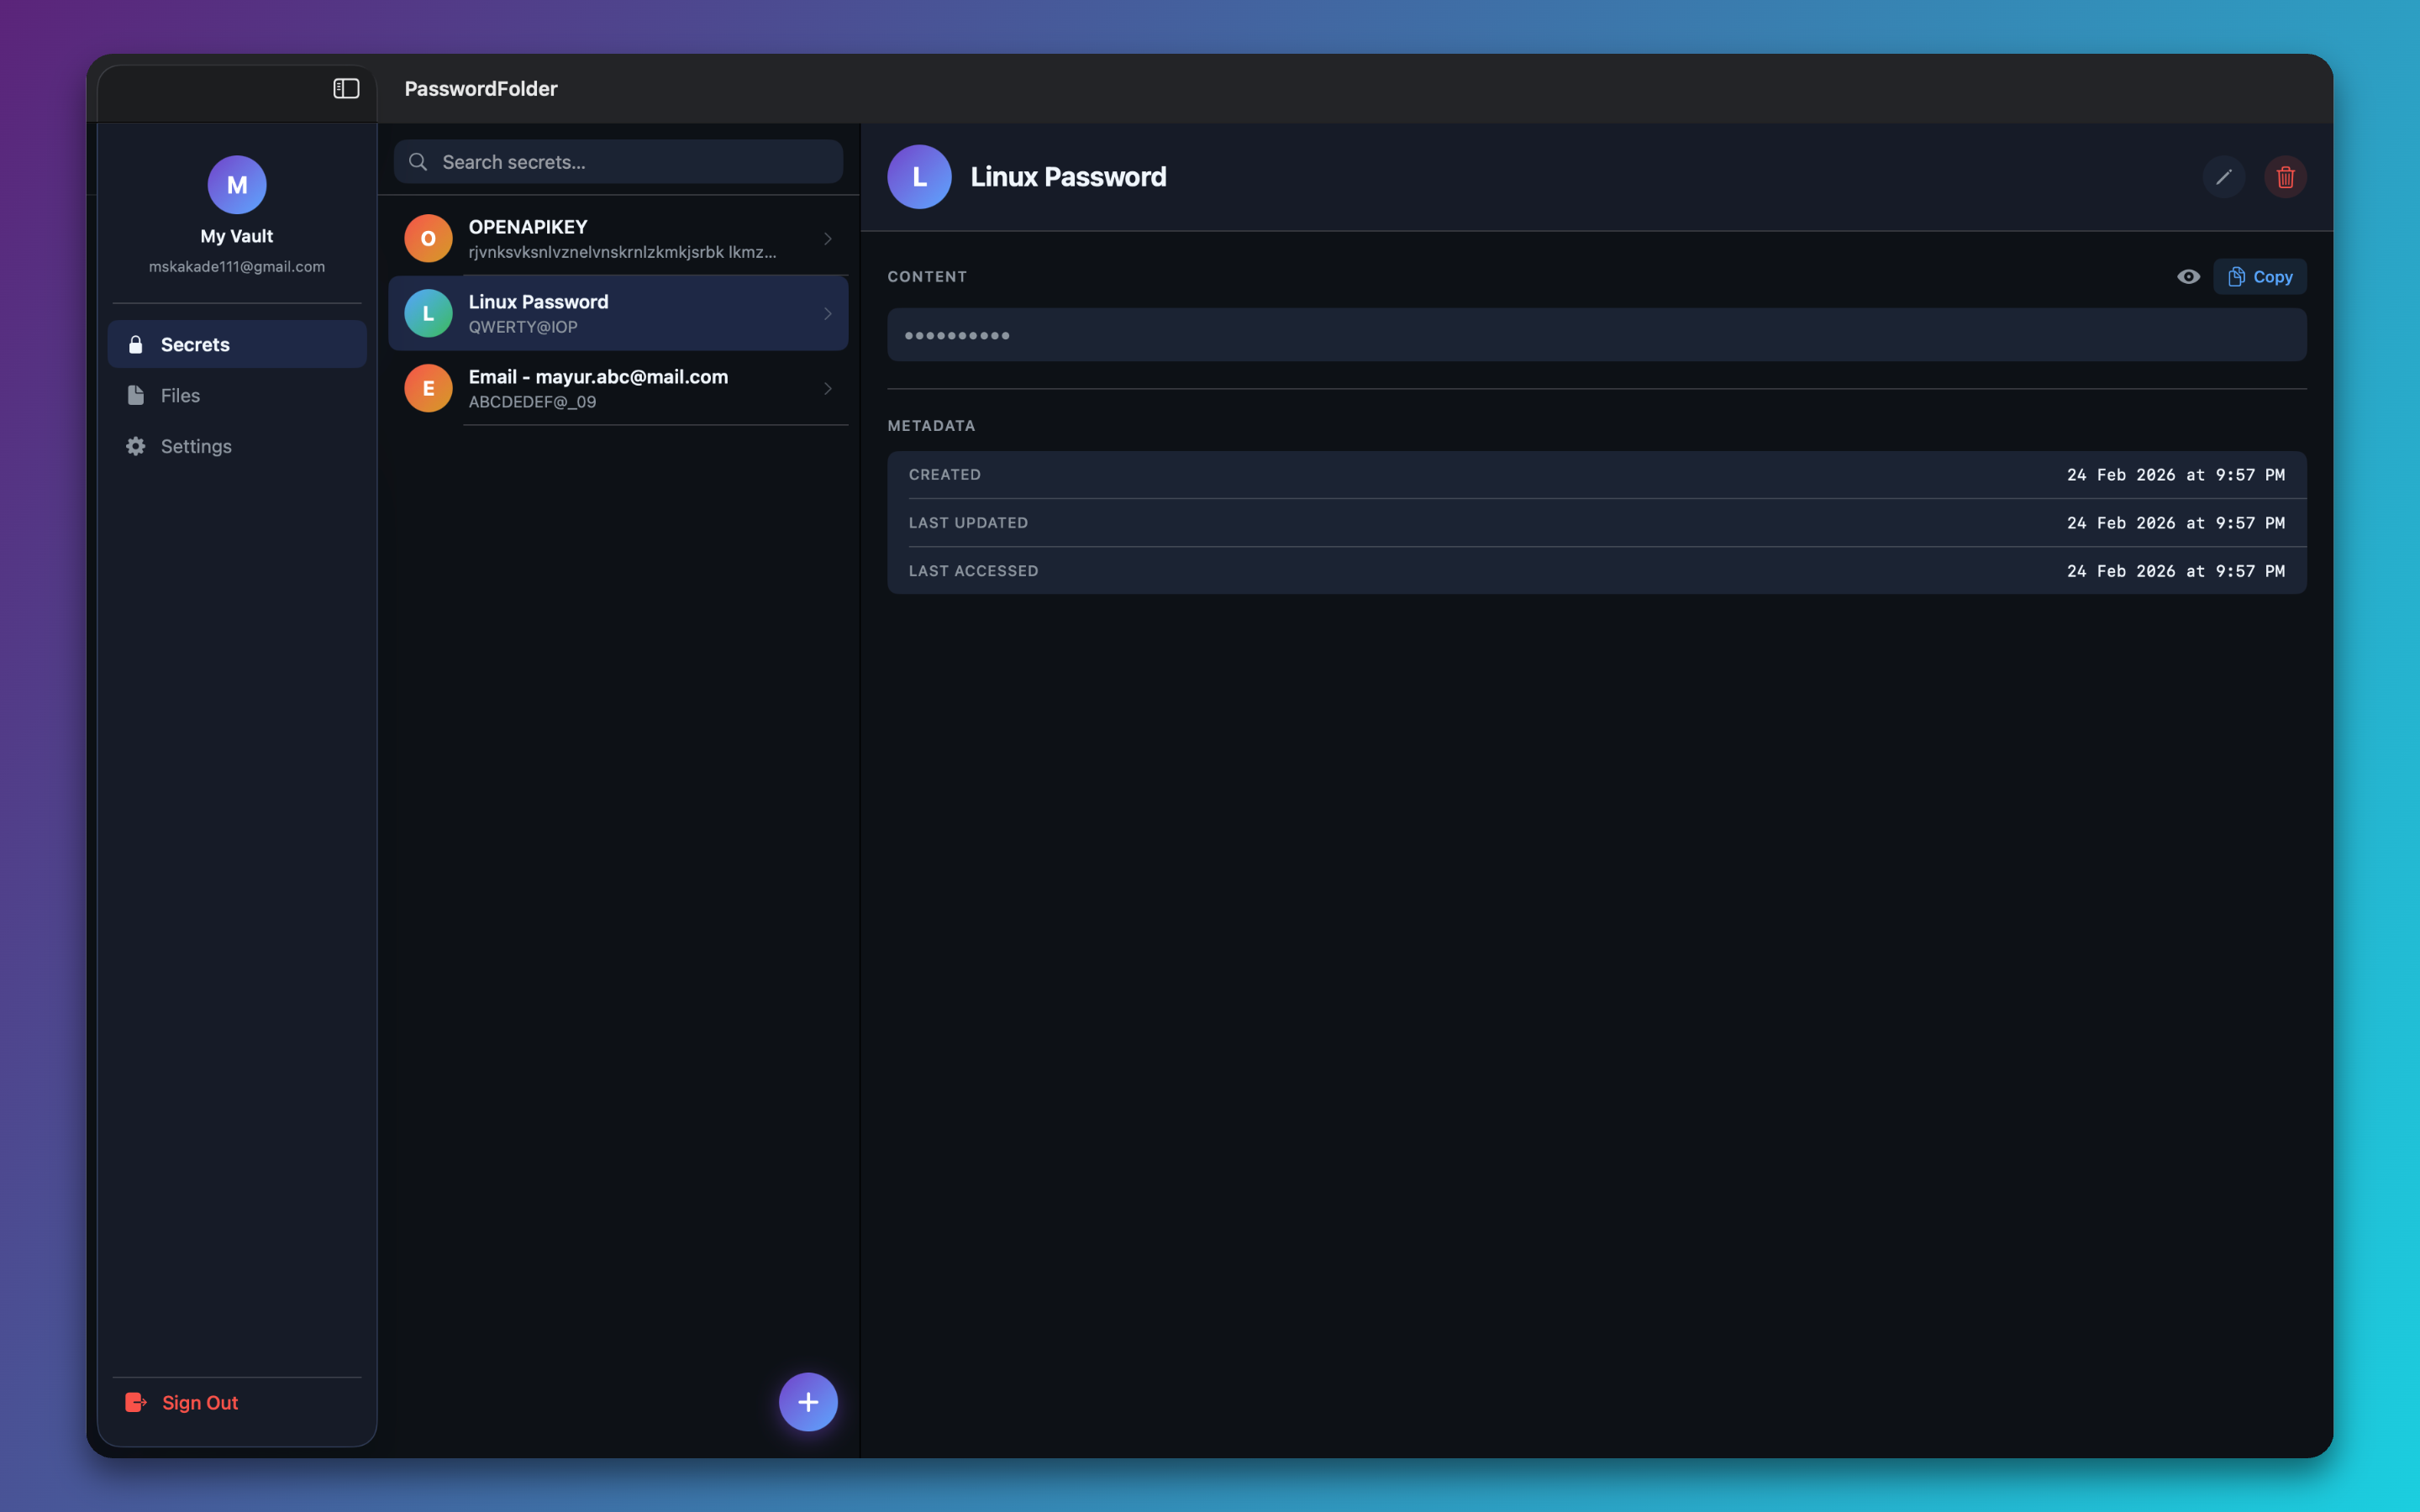Reveal the hidden password with the eye toggle

[x=2188, y=277]
